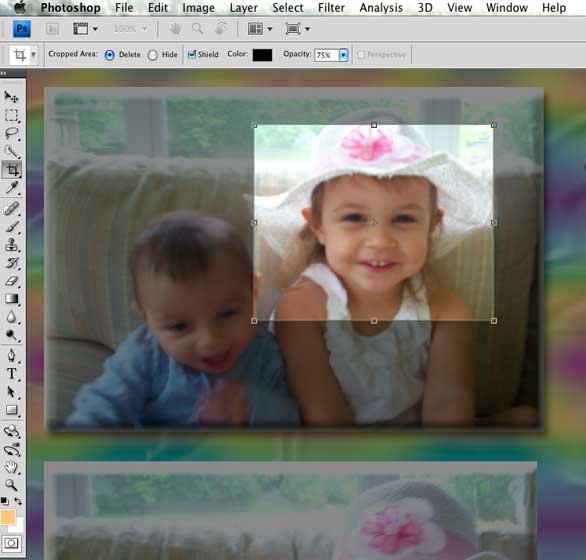
Task: Reset to default foreground and background colors
Action: 4,501
